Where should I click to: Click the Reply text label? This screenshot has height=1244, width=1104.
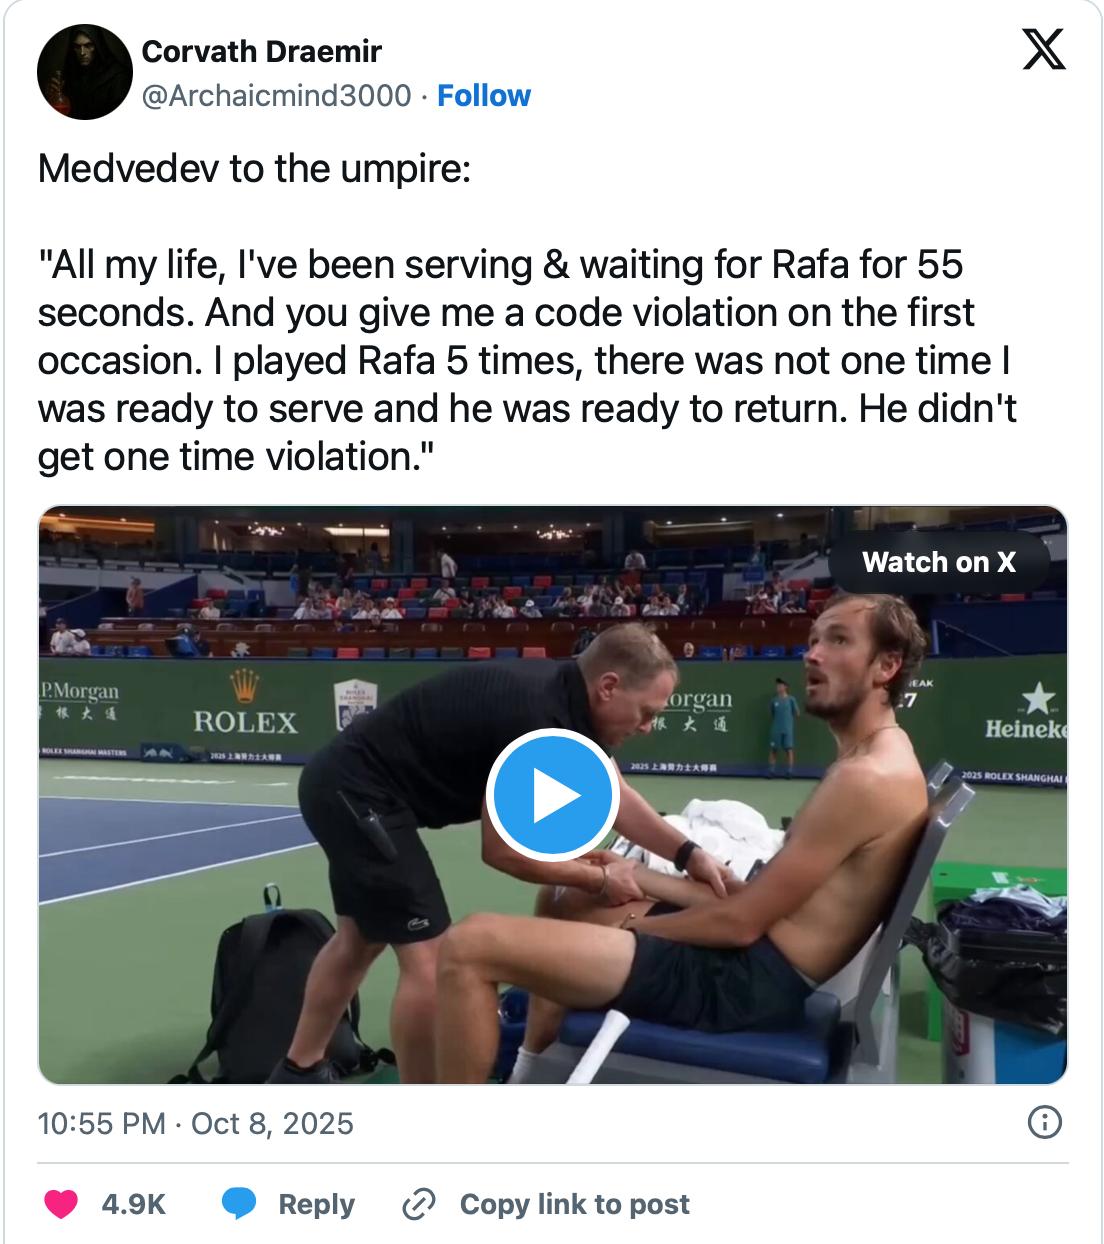316,1204
